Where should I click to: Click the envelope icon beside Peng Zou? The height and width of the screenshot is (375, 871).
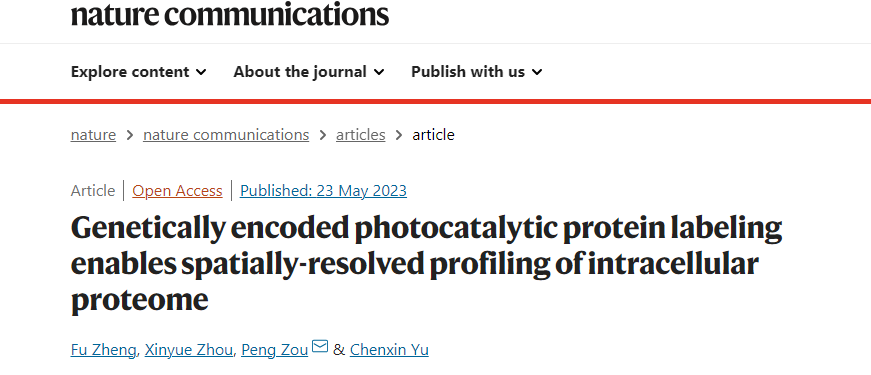pos(320,347)
